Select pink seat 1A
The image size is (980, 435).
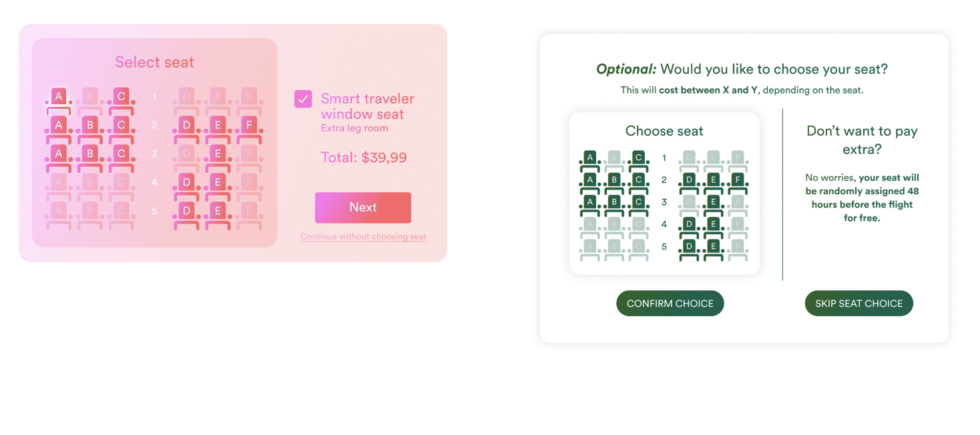(x=59, y=97)
